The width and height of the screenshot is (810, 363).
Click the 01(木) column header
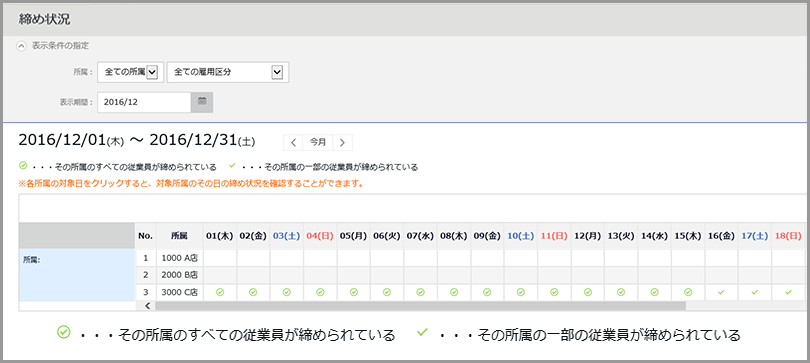point(220,236)
